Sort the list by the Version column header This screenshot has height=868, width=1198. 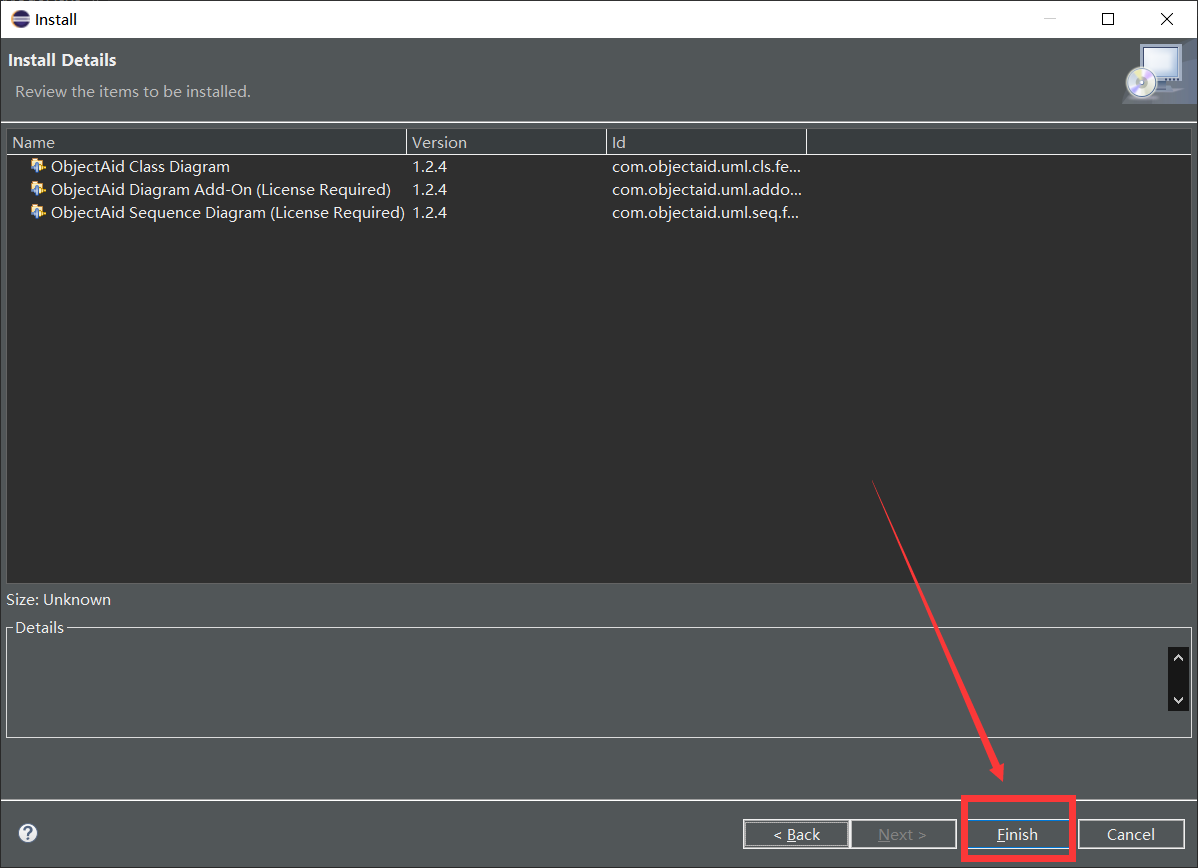[x=506, y=142]
